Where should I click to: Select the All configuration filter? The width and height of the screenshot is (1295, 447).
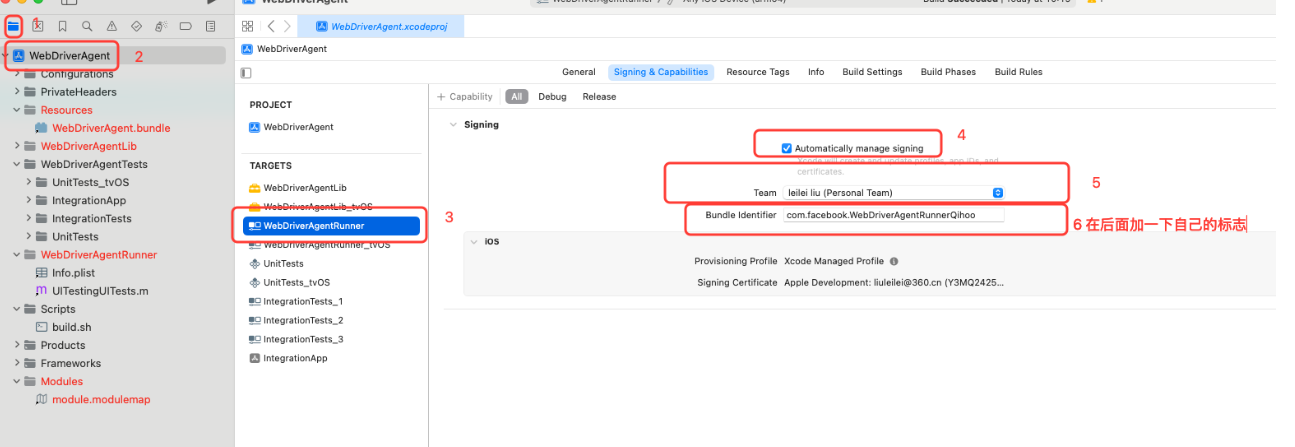click(516, 97)
